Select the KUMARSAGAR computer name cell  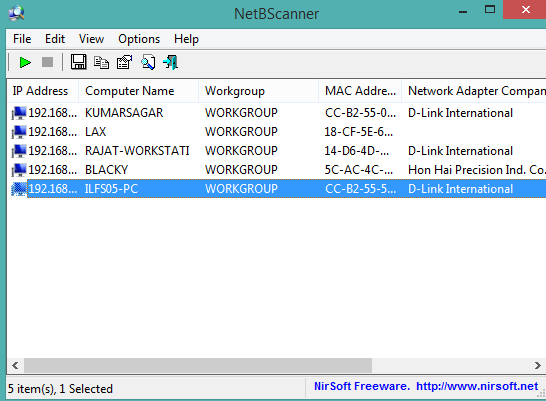[x=124, y=113]
